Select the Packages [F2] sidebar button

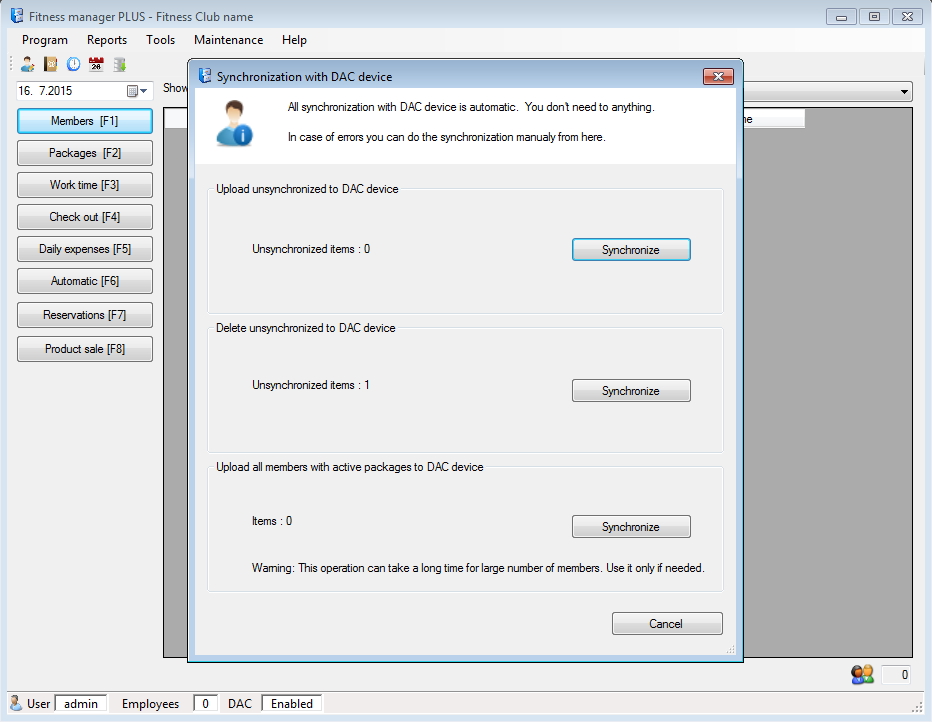(x=85, y=153)
